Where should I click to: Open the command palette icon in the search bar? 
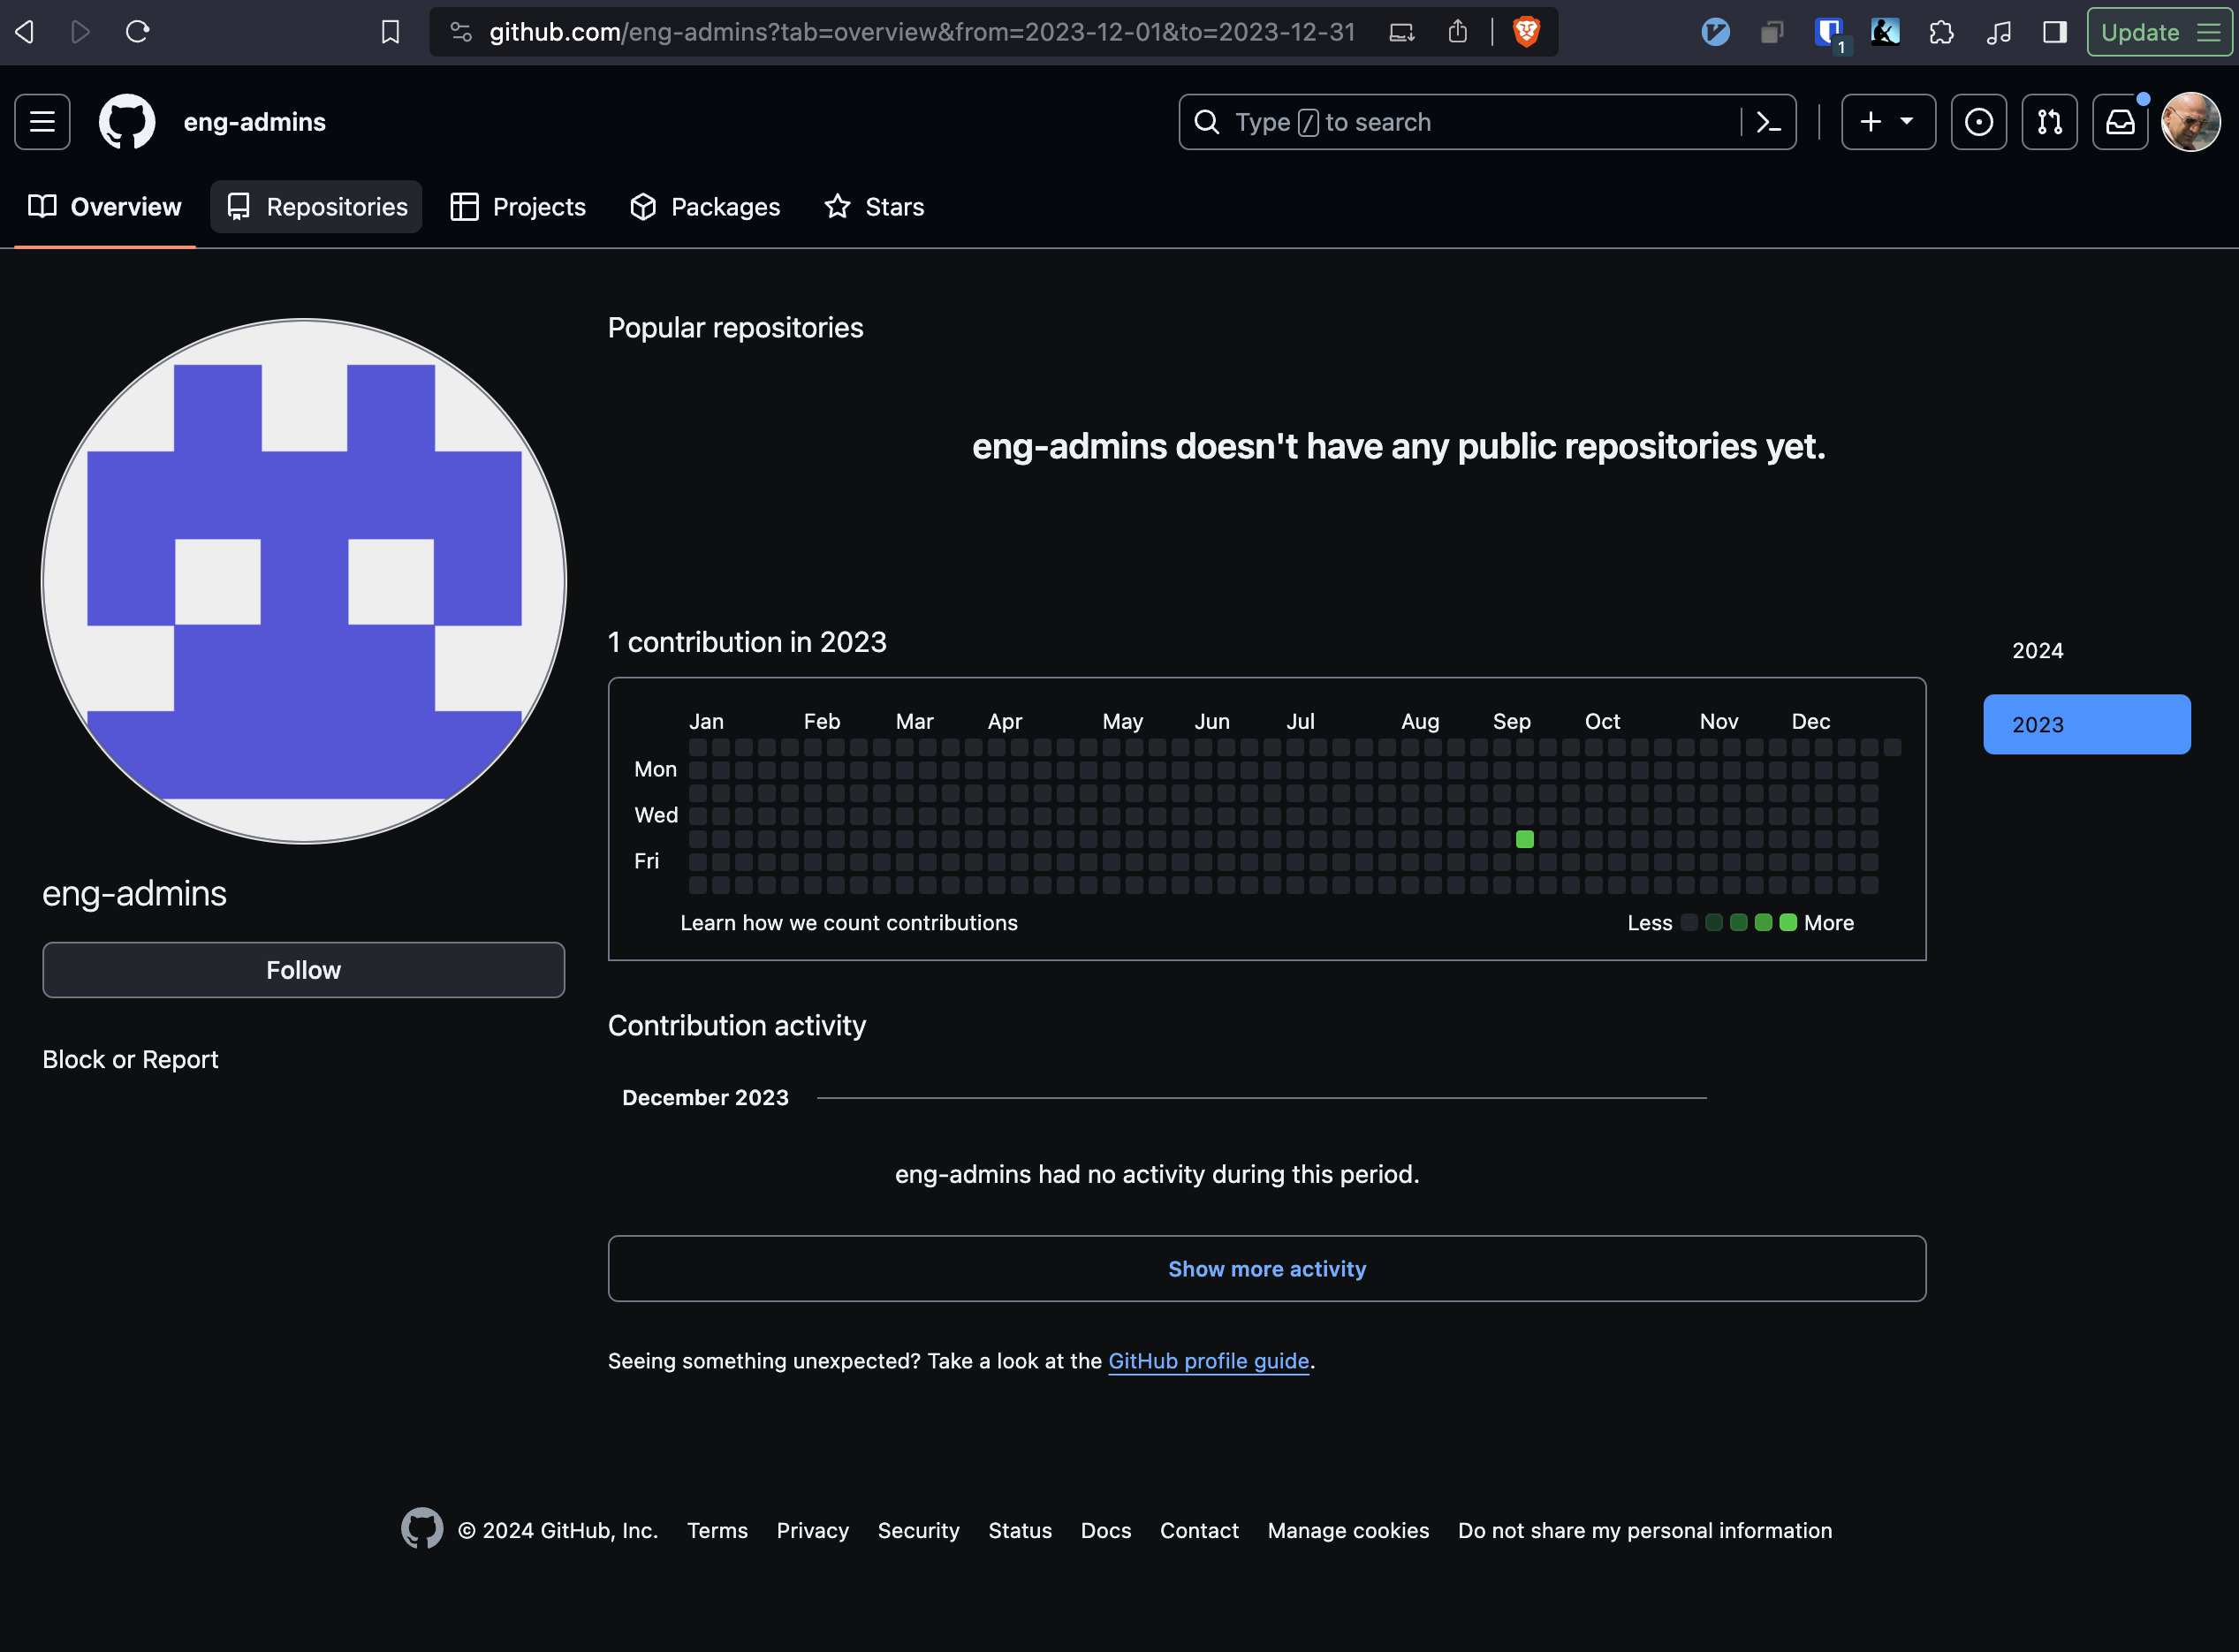(1768, 122)
